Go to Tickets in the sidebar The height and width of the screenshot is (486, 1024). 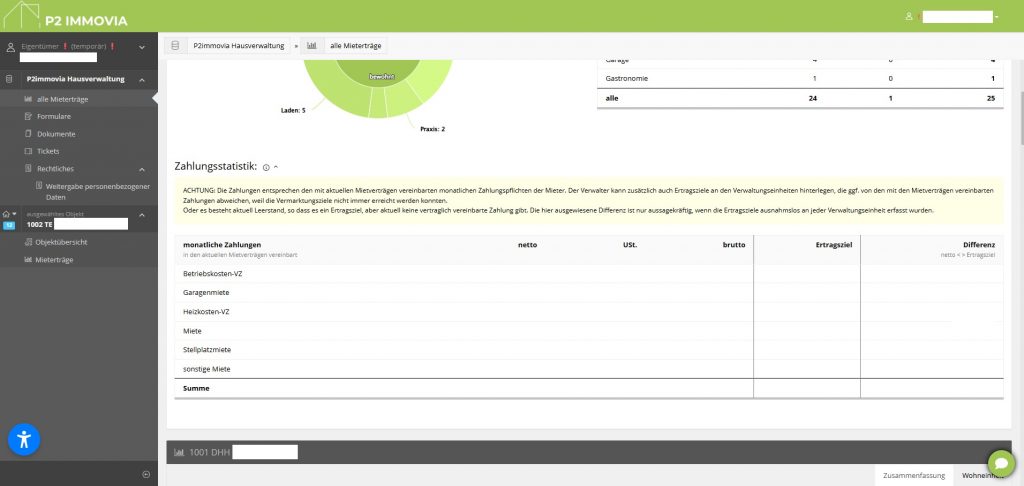pos(48,151)
